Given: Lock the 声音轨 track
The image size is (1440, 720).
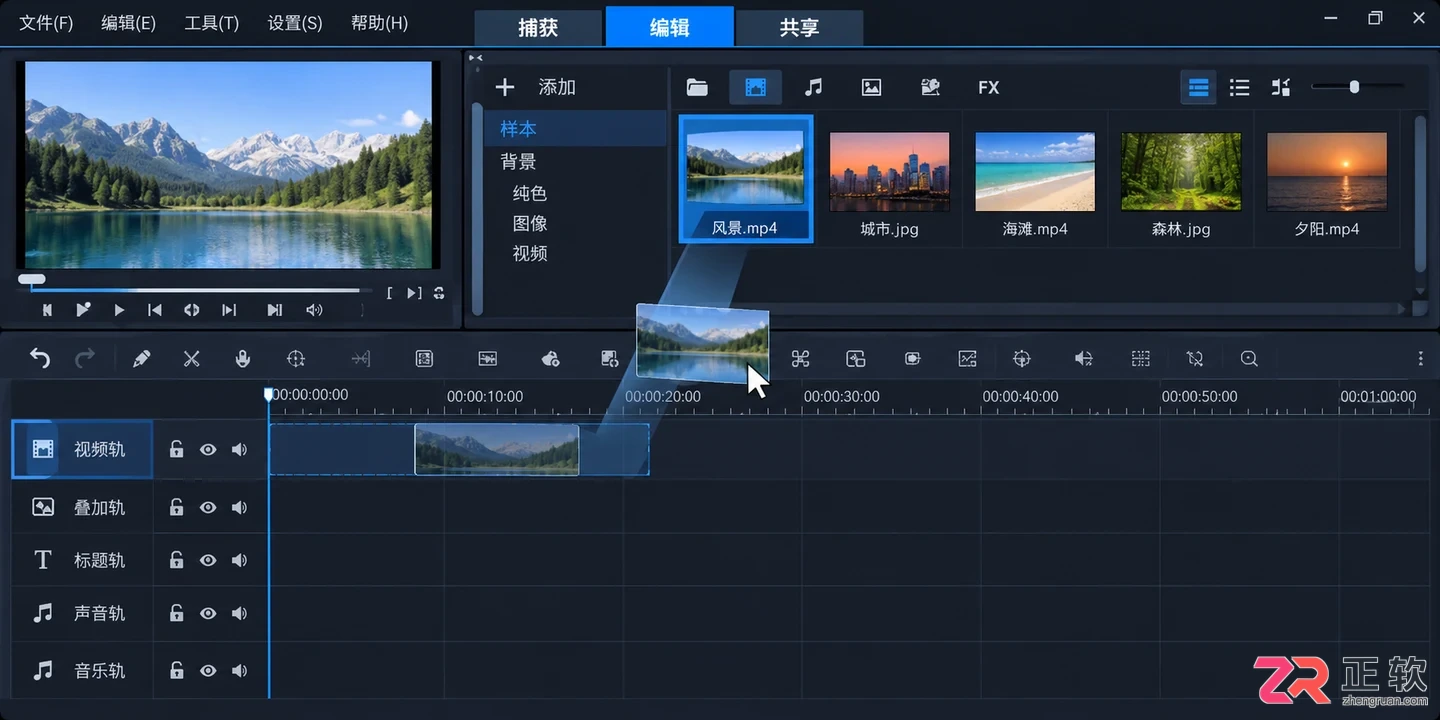Looking at the screenshot, I should click(176, 614).
